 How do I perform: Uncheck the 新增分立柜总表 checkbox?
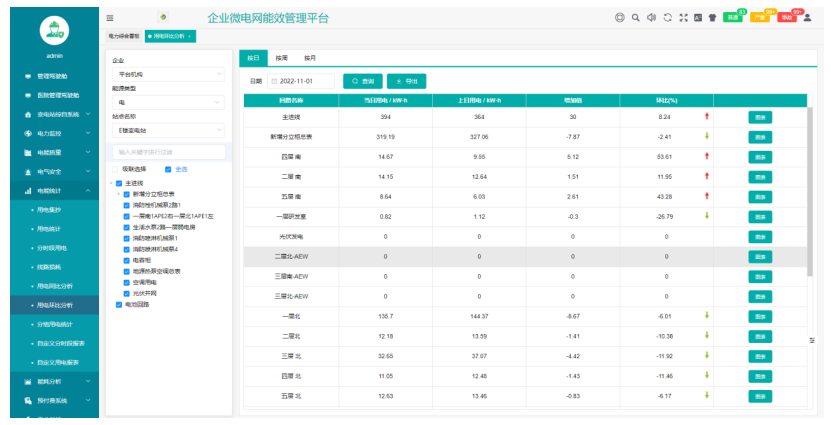pos(127,194)
